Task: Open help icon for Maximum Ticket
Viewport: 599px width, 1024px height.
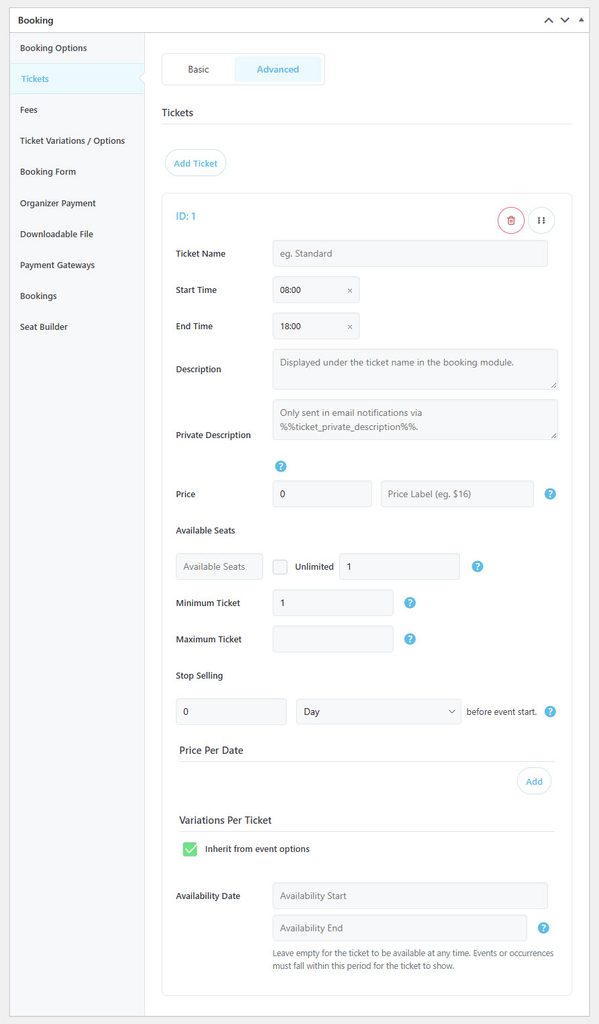Action: 410,639
